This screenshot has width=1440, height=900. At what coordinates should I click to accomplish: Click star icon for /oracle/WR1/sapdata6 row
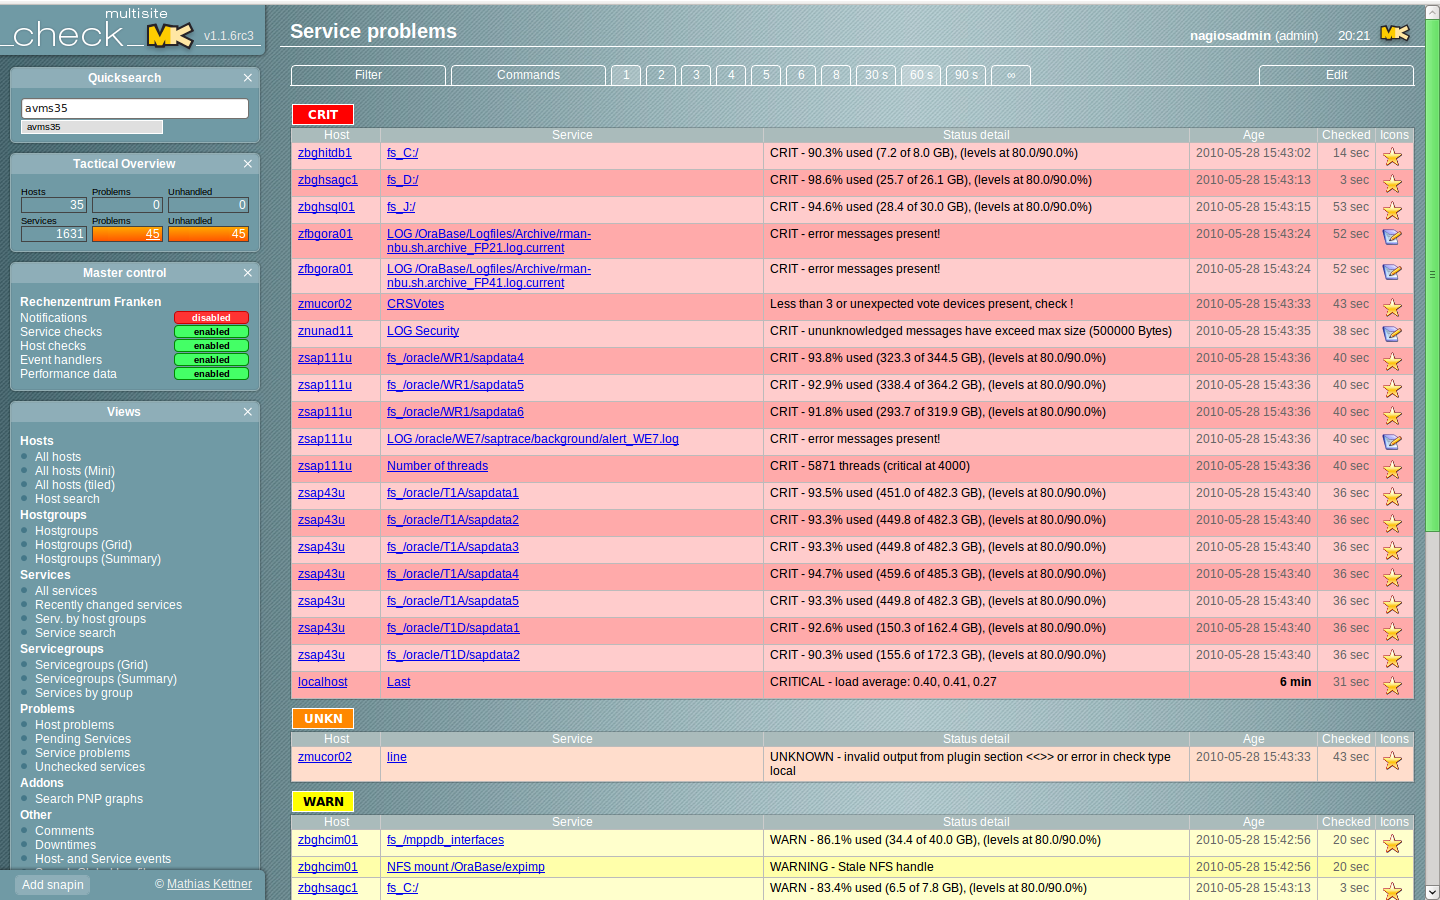pos(1392,415)
